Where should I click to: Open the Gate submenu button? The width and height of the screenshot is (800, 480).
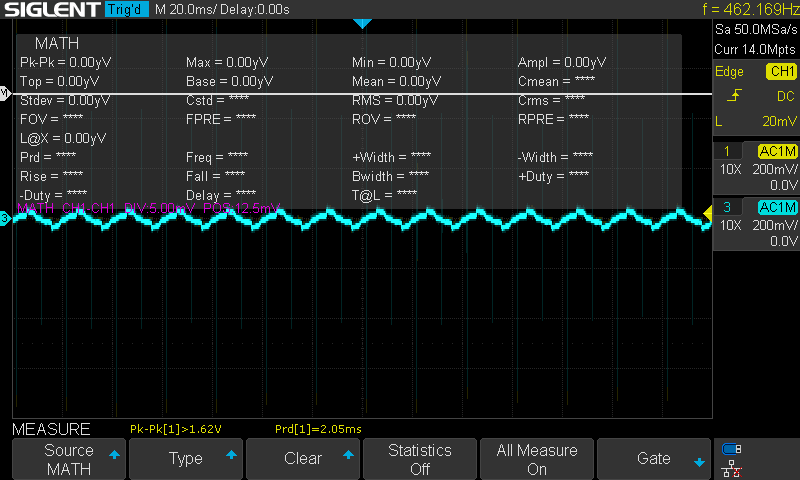tap(654, 459)
